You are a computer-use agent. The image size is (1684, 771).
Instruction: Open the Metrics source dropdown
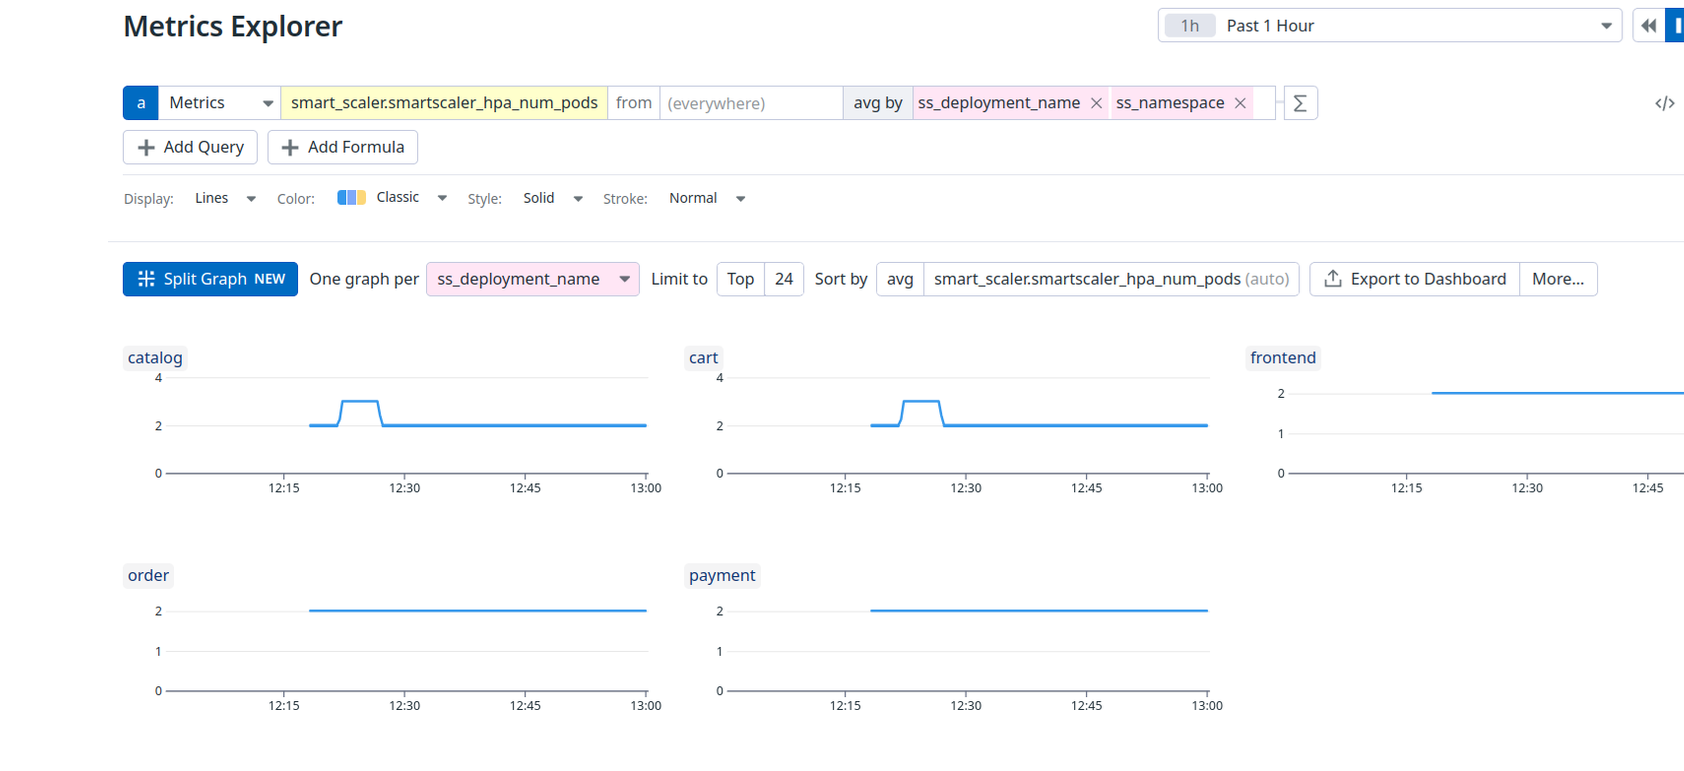tap(220, 103)
